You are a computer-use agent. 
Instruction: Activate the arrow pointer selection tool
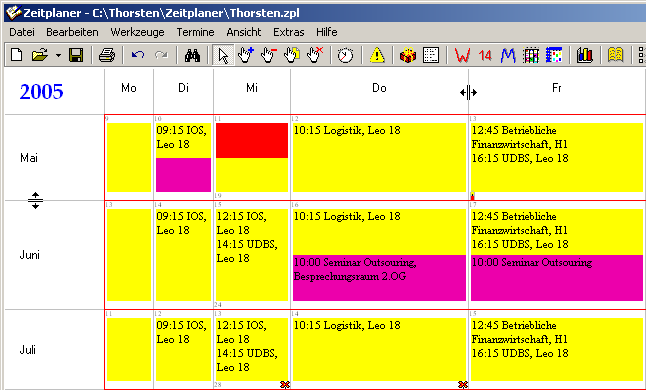pos(223,55)
